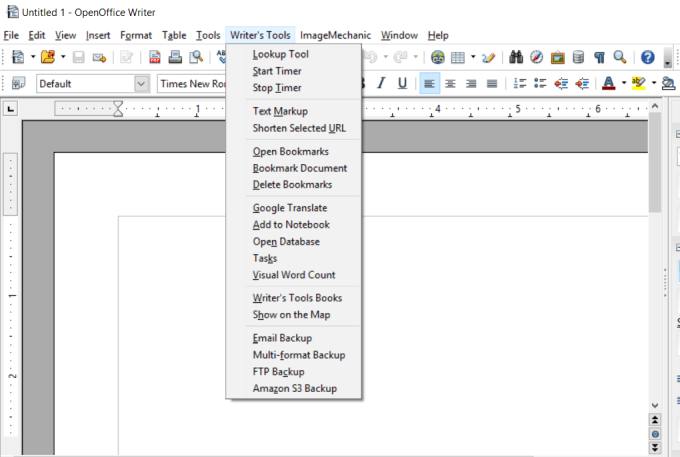Open the Gallery picture icon
The height and width of the screenshot is (457, 680).
pyautogui.click(x=558, y=57)
